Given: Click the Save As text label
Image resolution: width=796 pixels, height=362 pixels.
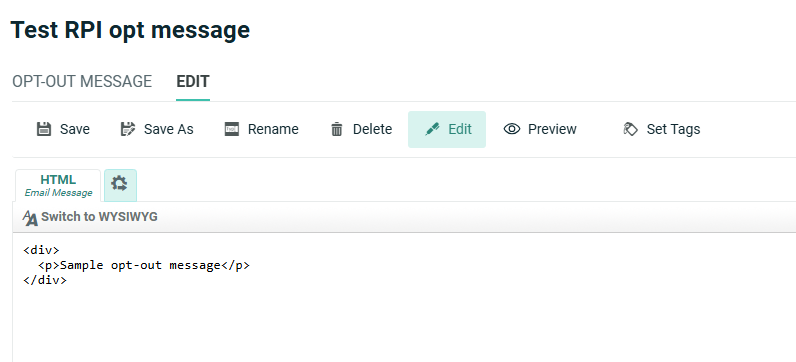Looking at the screenshot, I should point(169,129).
